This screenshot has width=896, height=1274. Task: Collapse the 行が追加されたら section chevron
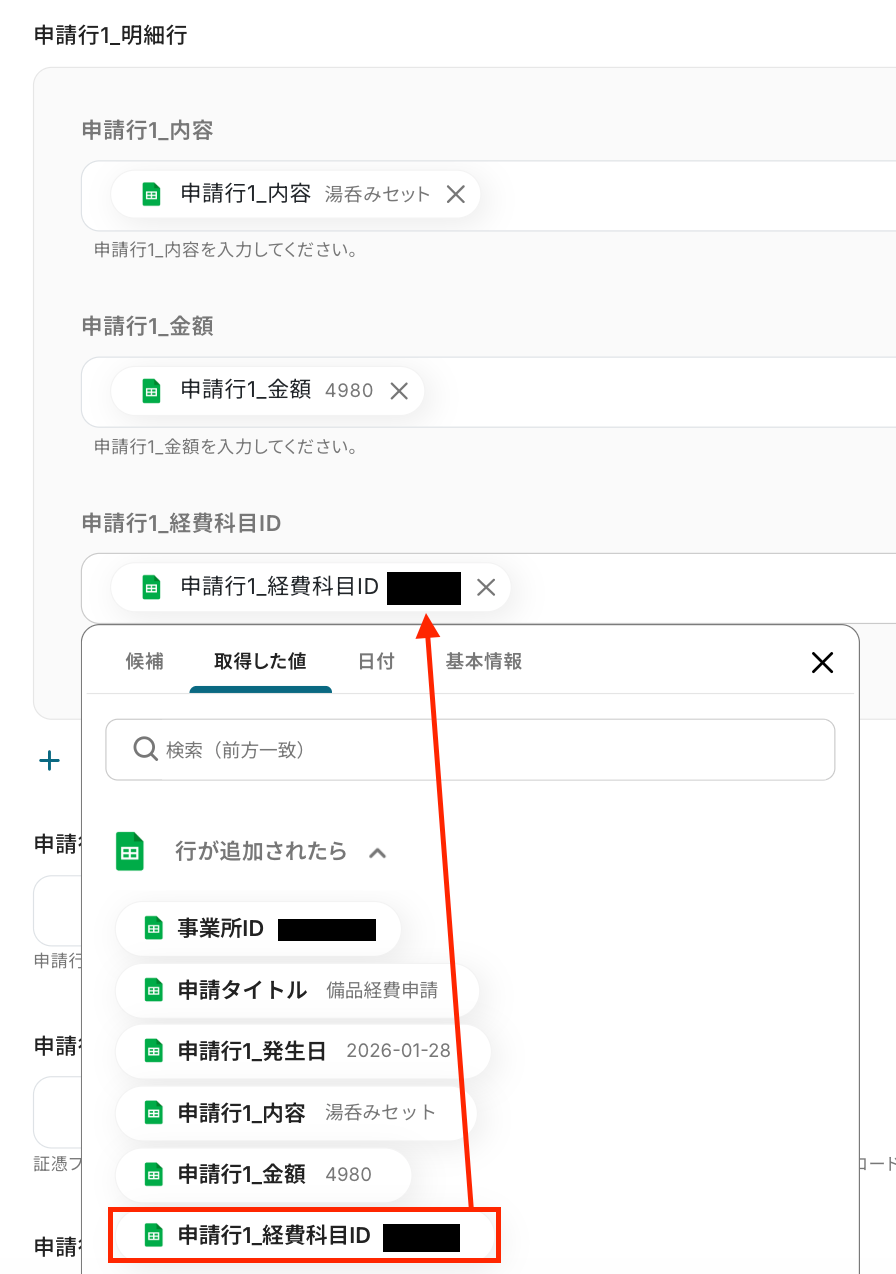[377, 852]
